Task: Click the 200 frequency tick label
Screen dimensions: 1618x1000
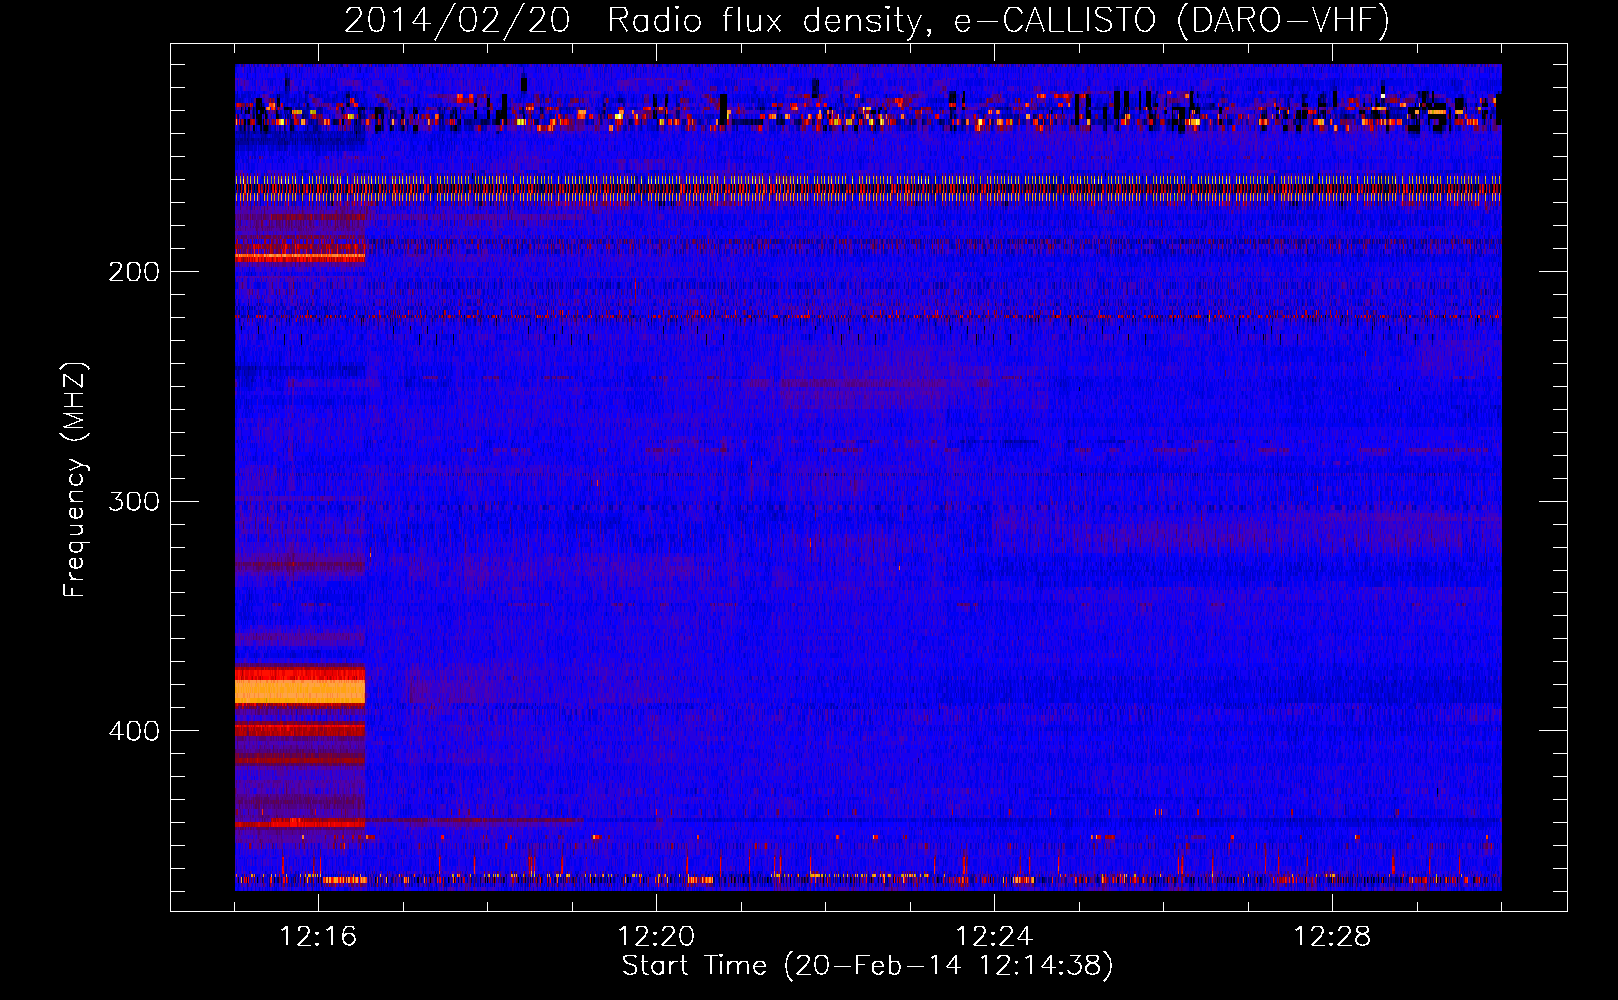Action: coord(134,272)
